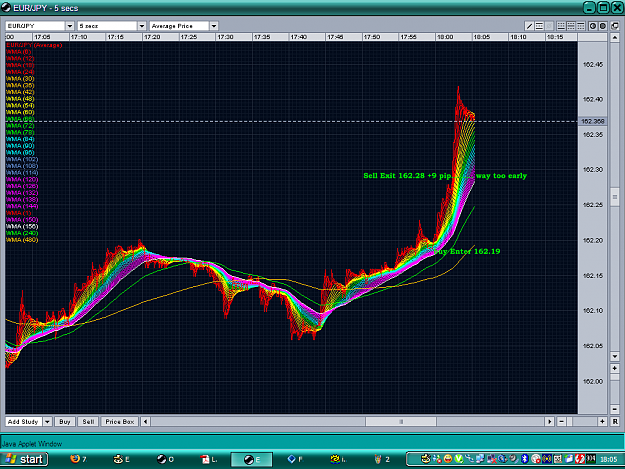Screen dimensions: 625x469
Task: Decrease vertical scale with minus button
Action: coord(615,409)
